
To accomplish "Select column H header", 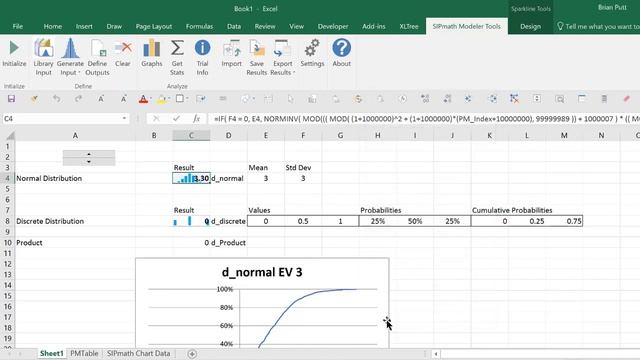I will 378,136.
